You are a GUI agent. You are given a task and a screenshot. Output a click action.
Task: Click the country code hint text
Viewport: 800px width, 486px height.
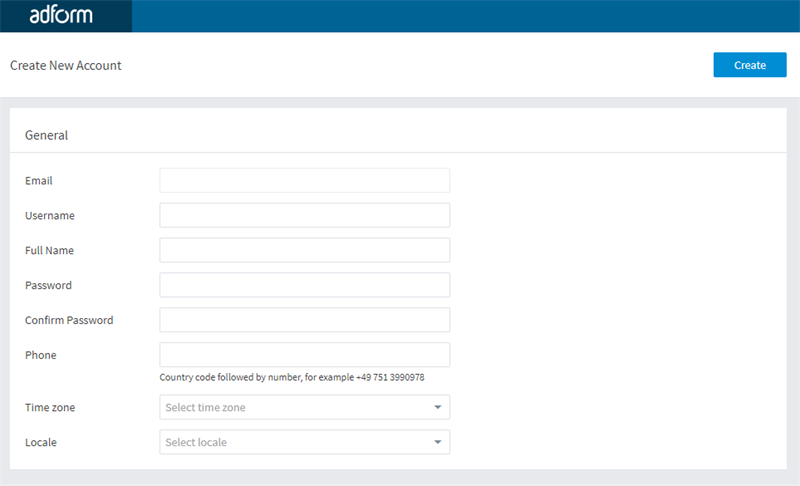[292, 377]
